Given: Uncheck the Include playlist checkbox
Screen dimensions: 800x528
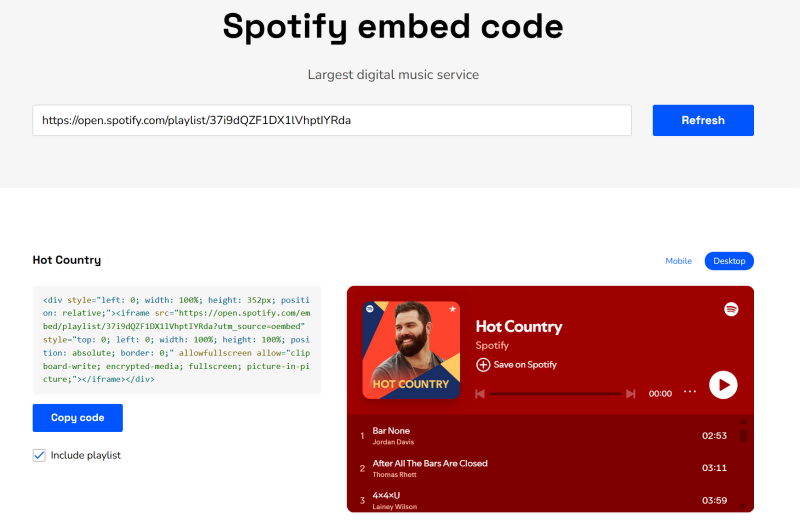Looking at the screenshot, I should coord(39,455).
